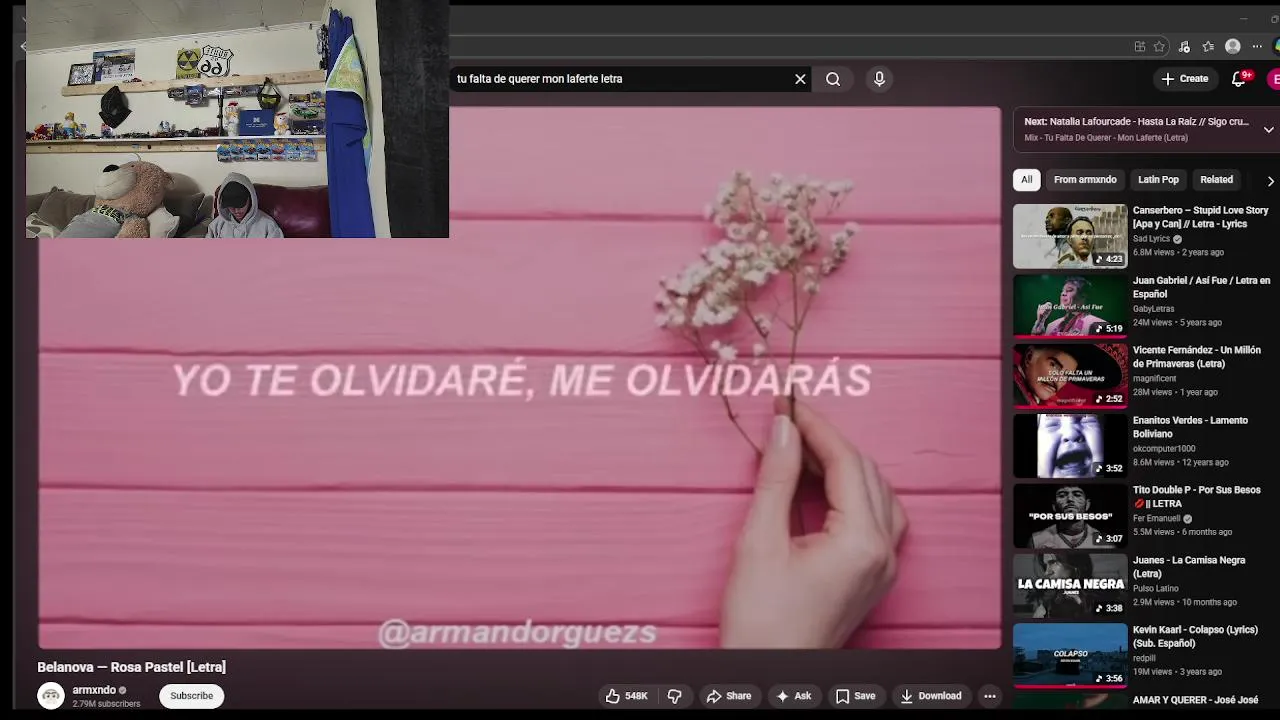Viewport: 1280px width, 720px height.
Task: Select the Related chip
Action: click(1216, 180)
